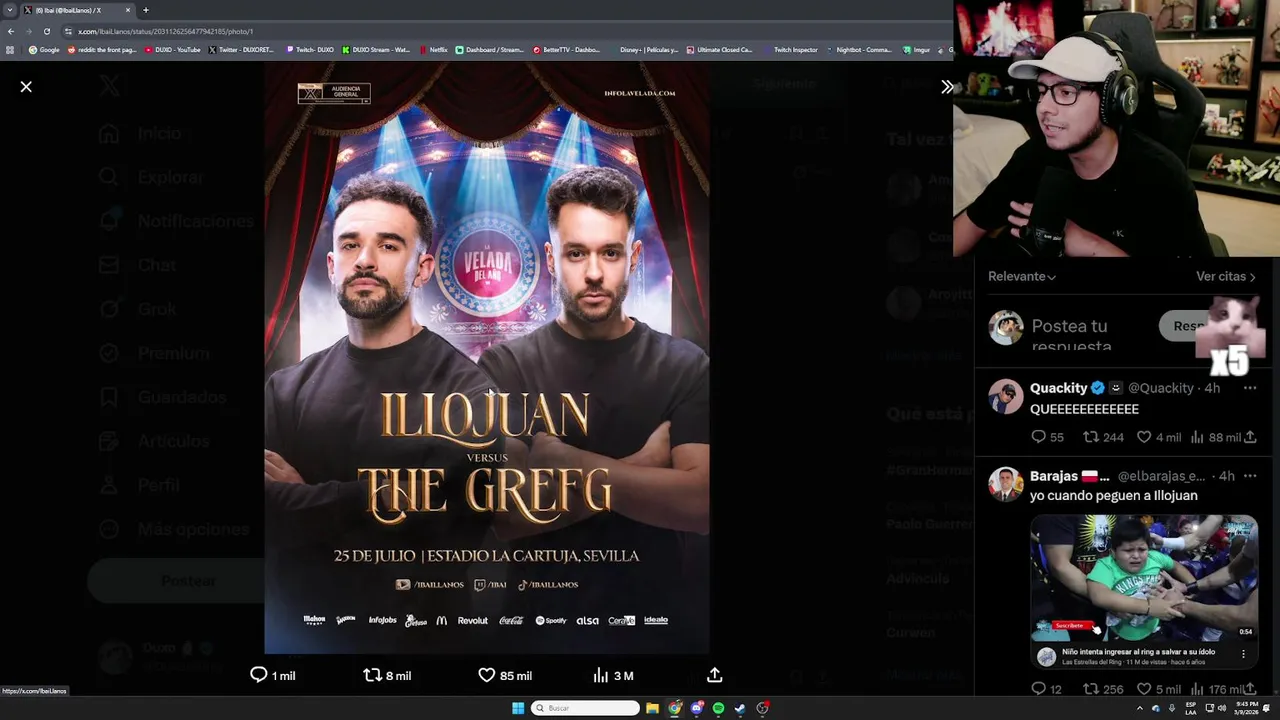Open the Twitch Inspector bookmark
Viewport: 1280px width, 720px height.
tap(791, 50)
